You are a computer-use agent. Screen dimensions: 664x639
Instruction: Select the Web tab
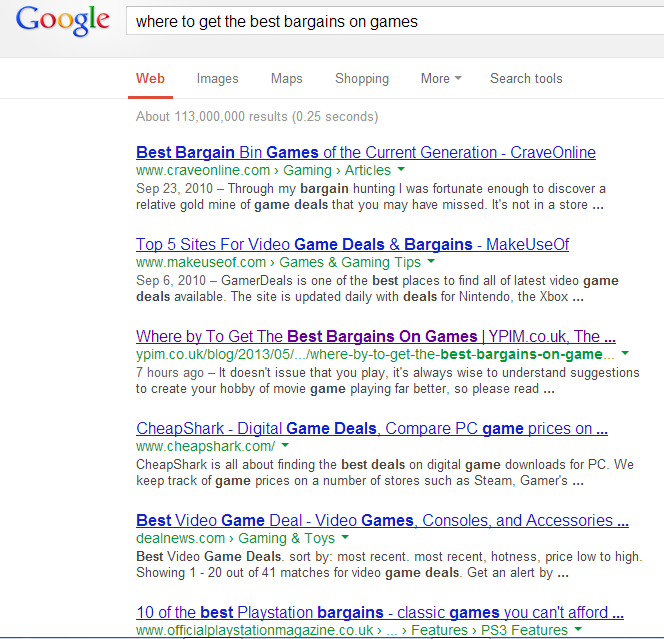point(150,78)
